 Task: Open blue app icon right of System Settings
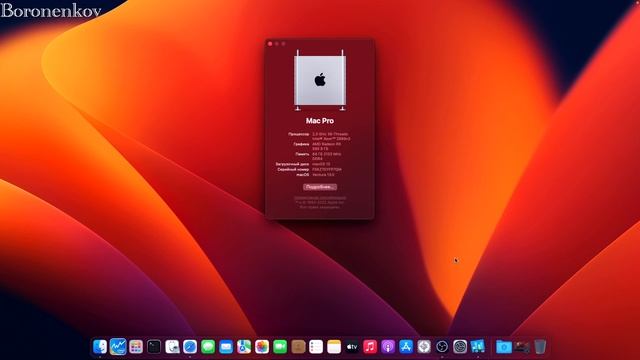point(478,347)
